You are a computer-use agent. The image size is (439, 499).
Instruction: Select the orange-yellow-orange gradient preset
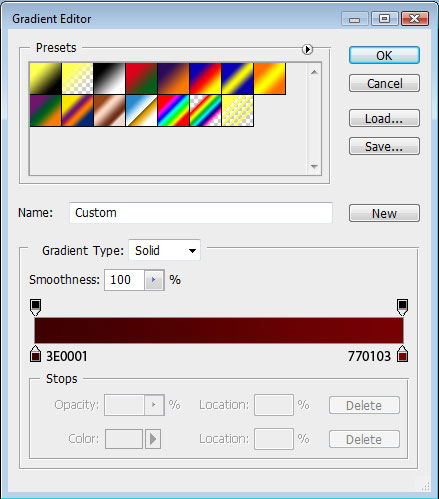click(x=270, y=79)
